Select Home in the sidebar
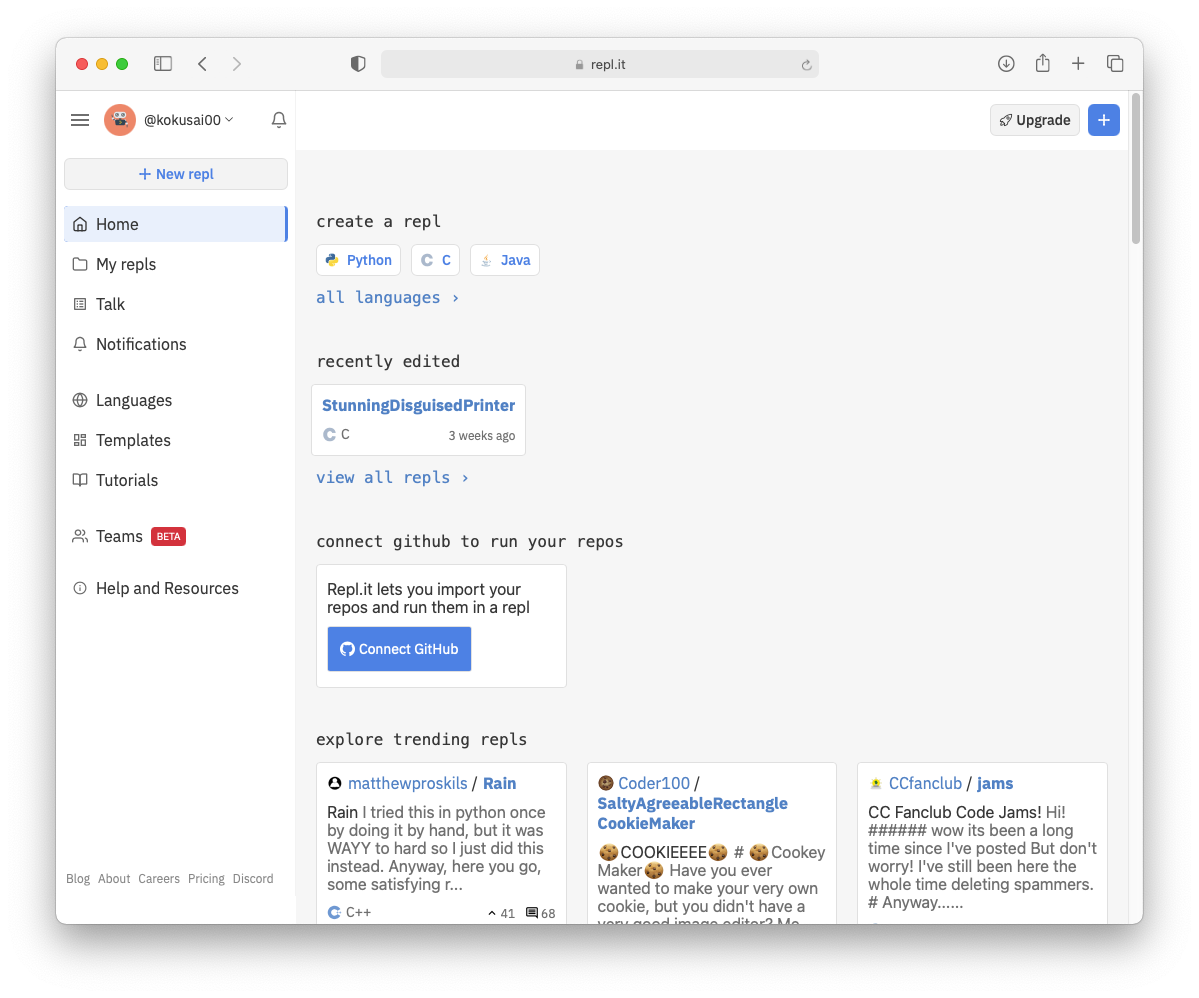 [x=176, y=224]
